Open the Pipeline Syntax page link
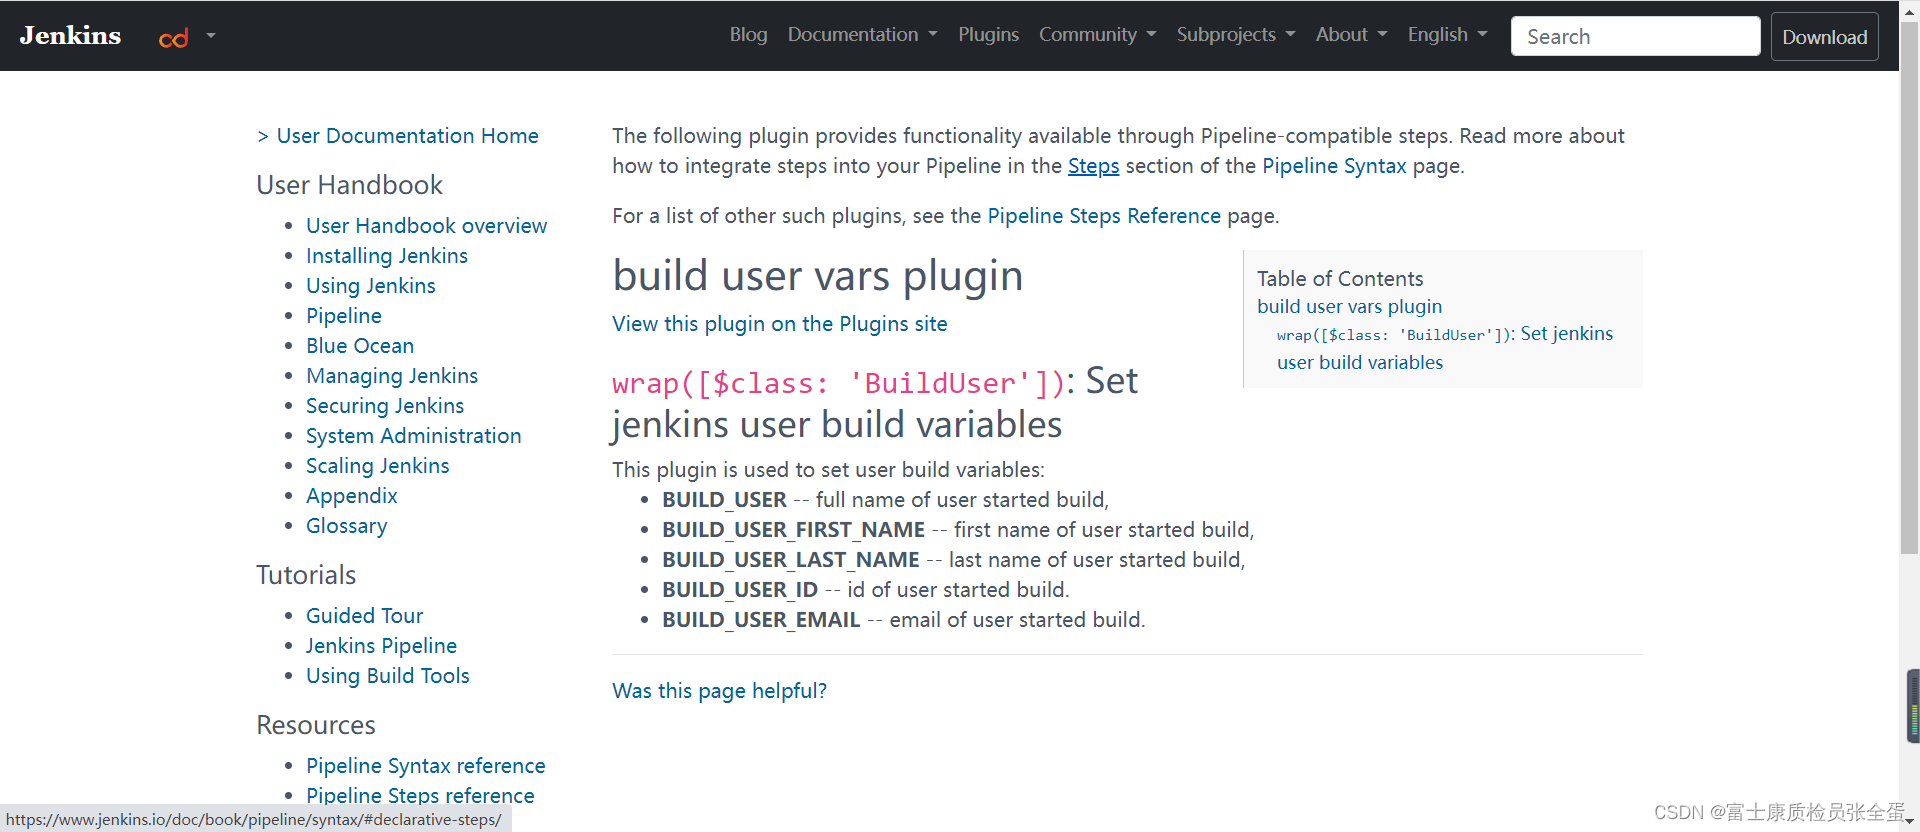The image size is (1920, 832). coord(1334,166)
